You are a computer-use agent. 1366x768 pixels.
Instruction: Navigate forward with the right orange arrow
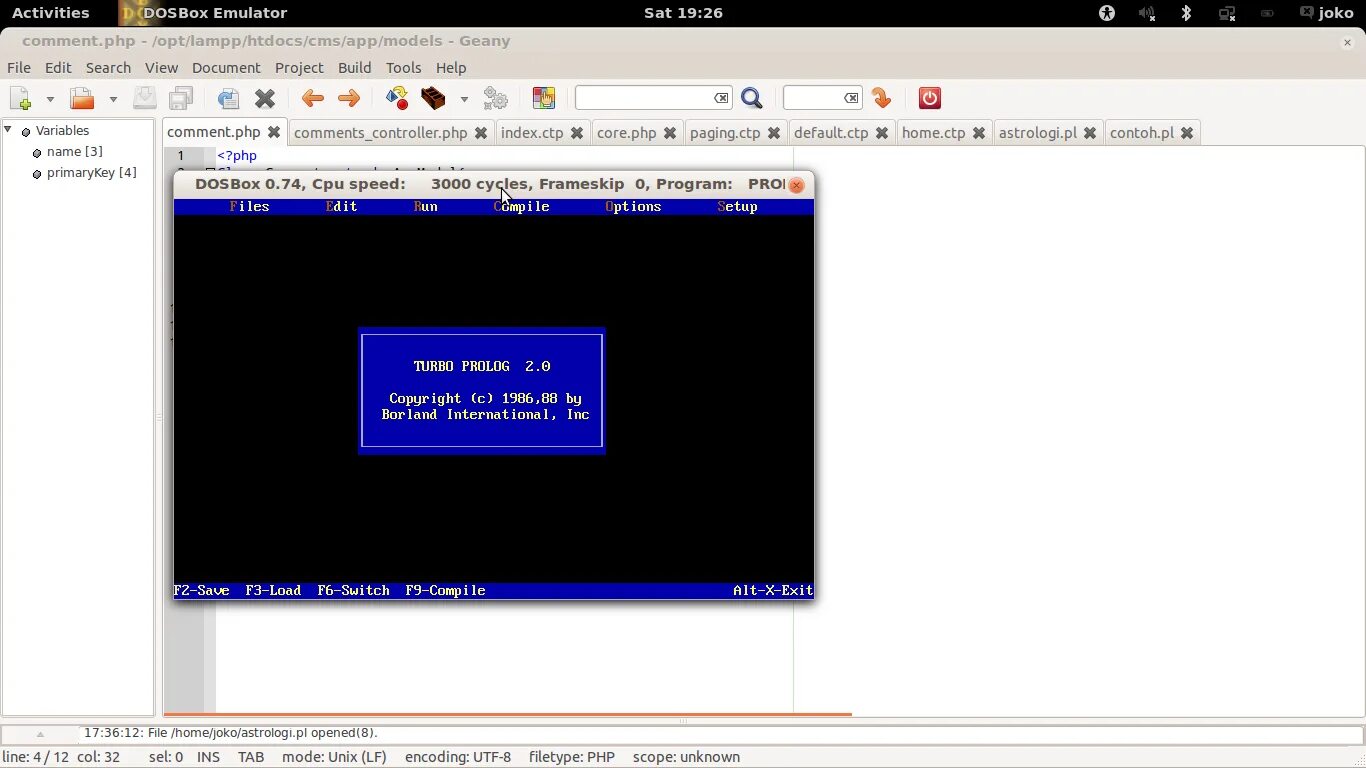(x=349, y=98)
